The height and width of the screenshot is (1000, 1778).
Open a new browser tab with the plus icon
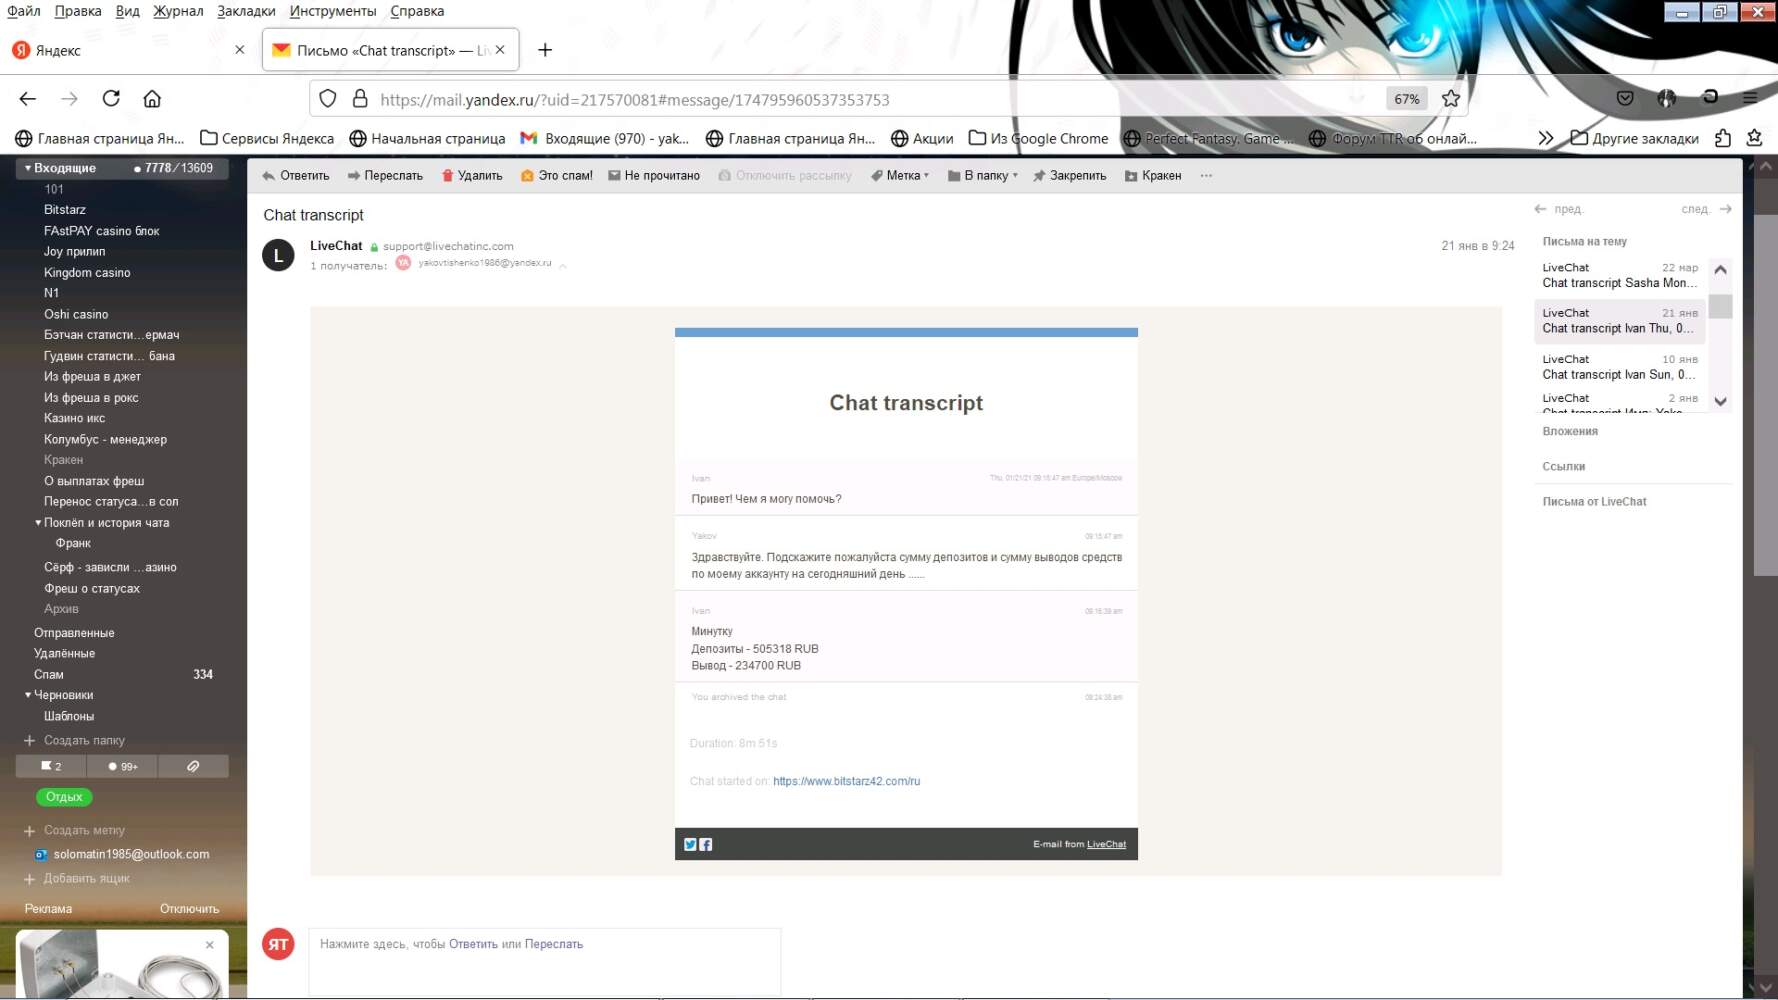(545, 50)
